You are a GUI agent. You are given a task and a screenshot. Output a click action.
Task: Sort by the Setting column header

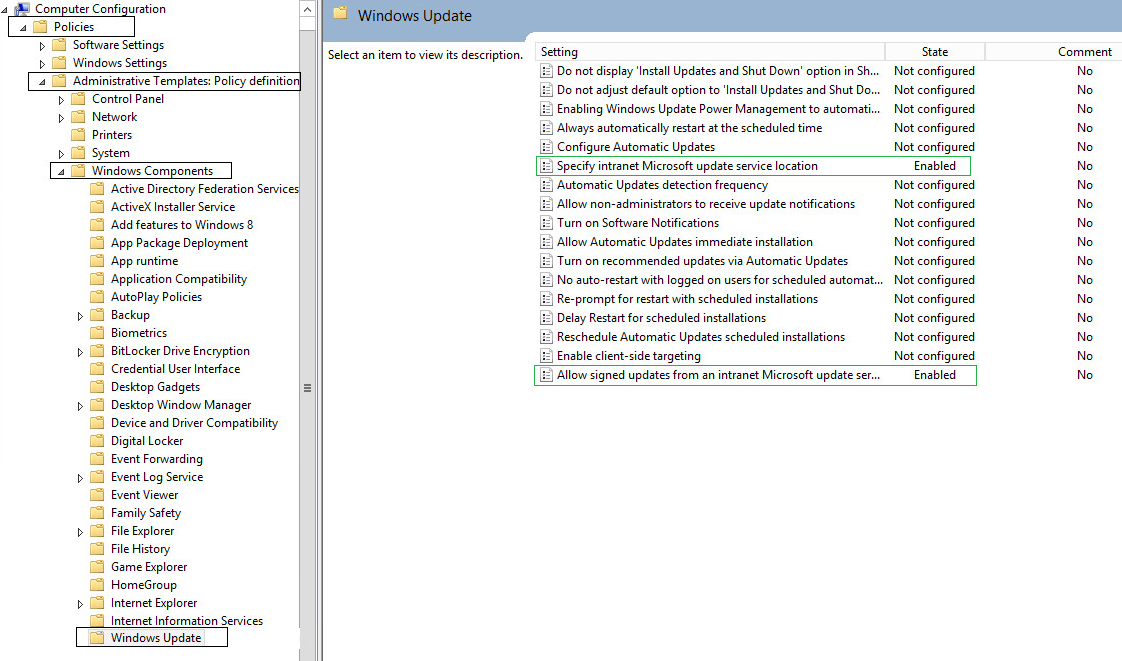point(710,52)
